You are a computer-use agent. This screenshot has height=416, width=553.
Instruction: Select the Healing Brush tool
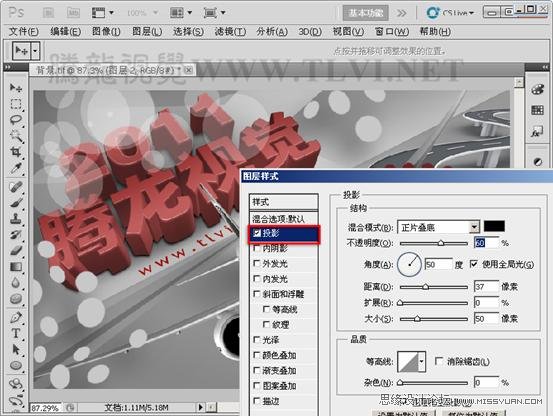click(x=16, y=186)
